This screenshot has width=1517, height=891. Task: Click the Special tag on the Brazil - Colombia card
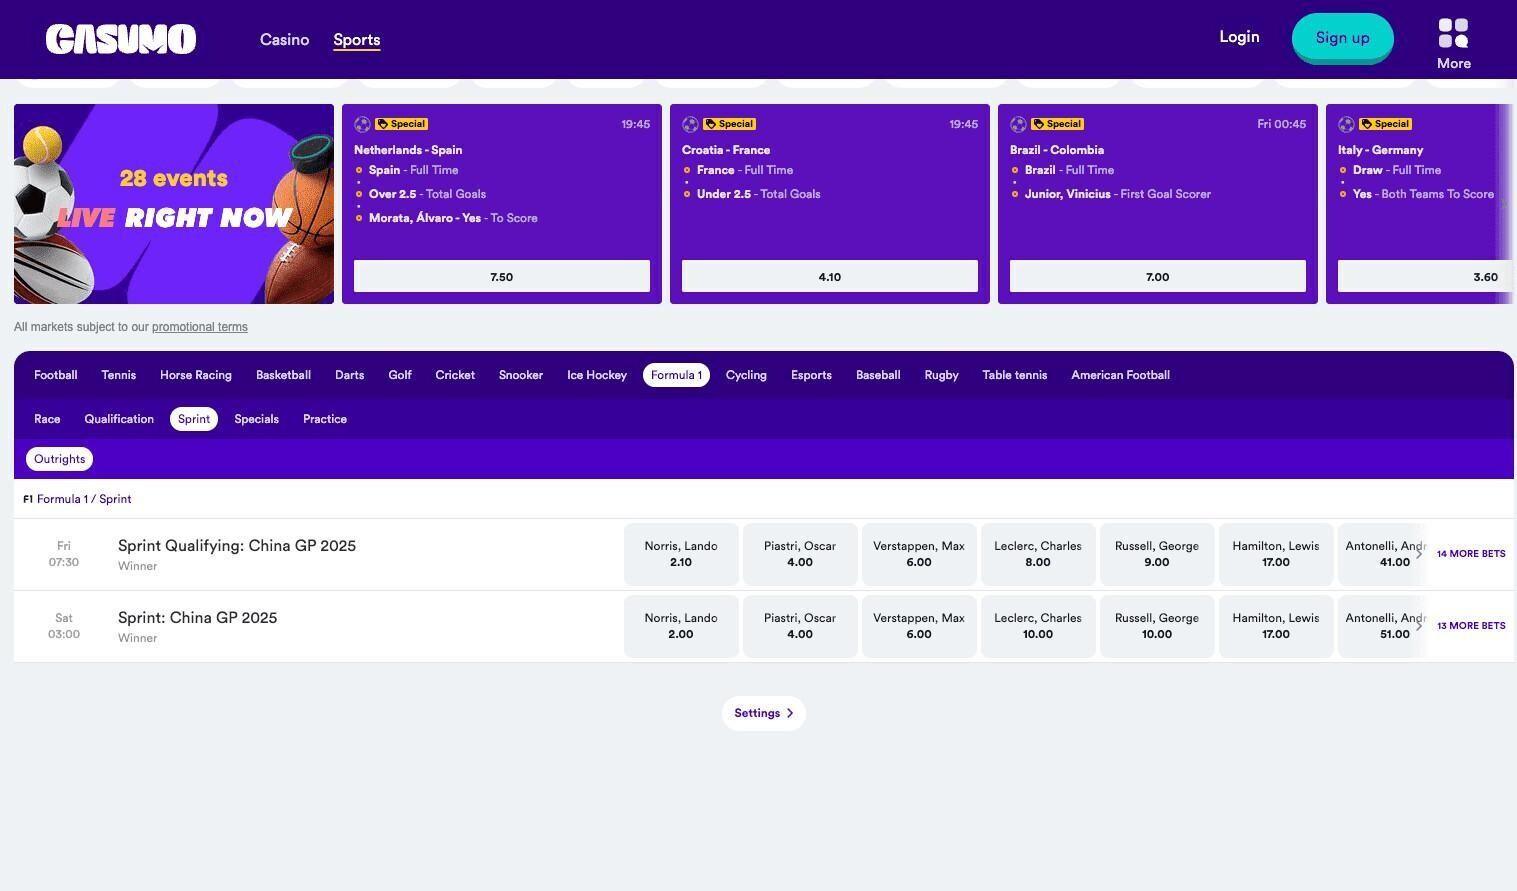1058,124
